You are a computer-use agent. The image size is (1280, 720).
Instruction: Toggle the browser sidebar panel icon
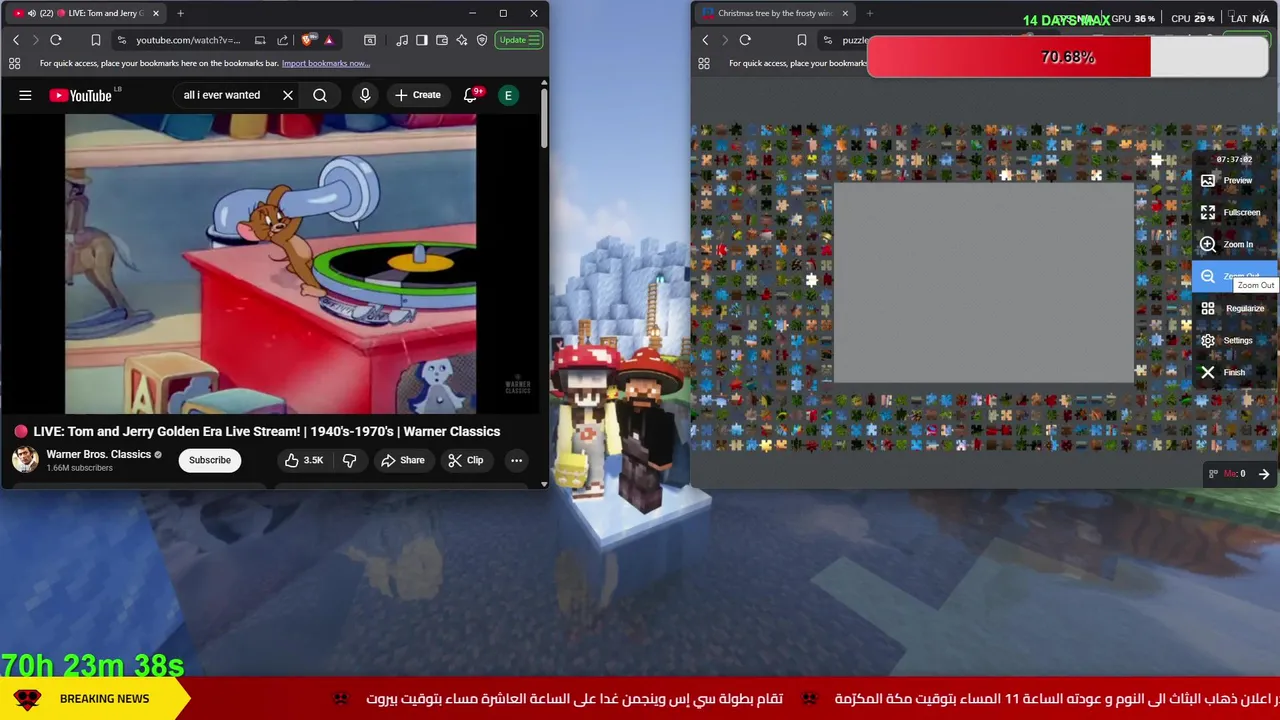click(x=421, y=40)
